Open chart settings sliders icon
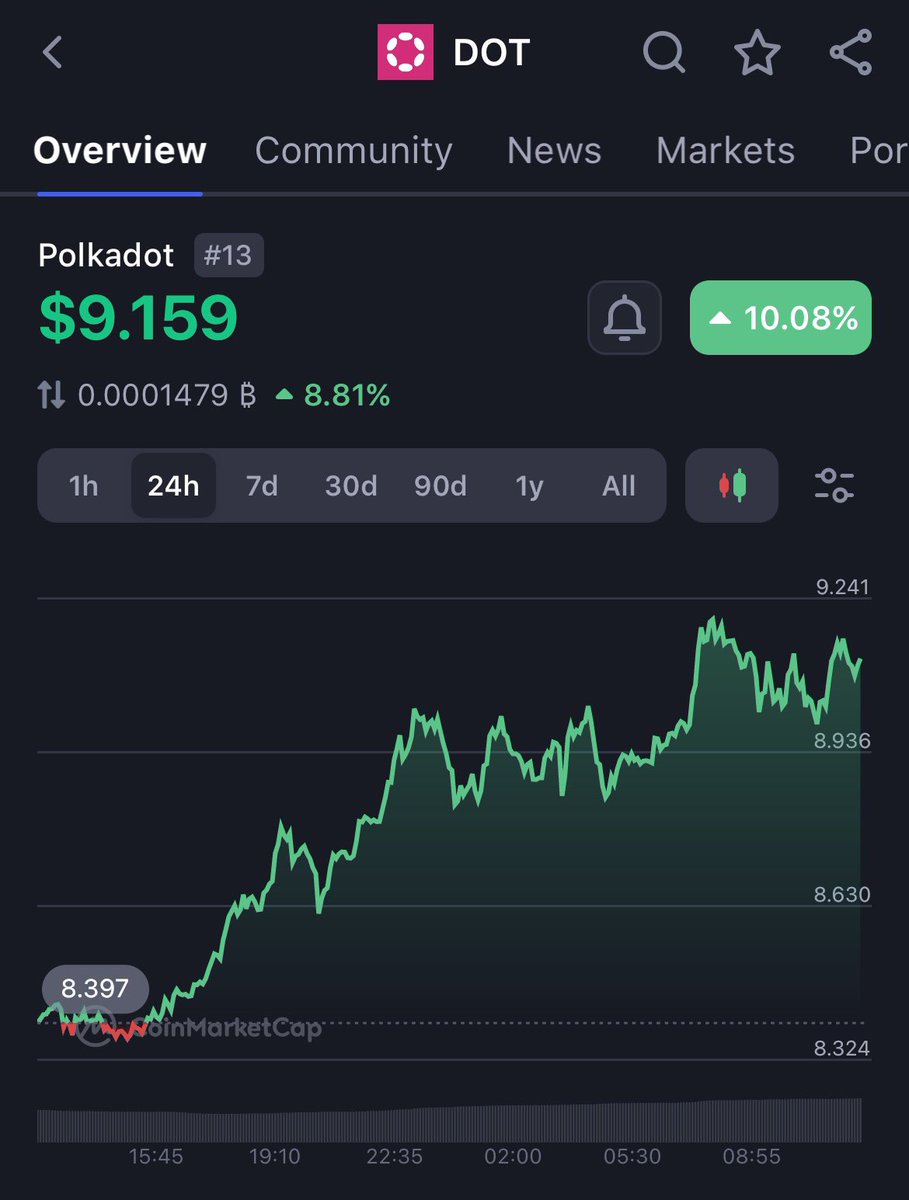This screenshot has height=1200, width=909. tap(834, 486)
